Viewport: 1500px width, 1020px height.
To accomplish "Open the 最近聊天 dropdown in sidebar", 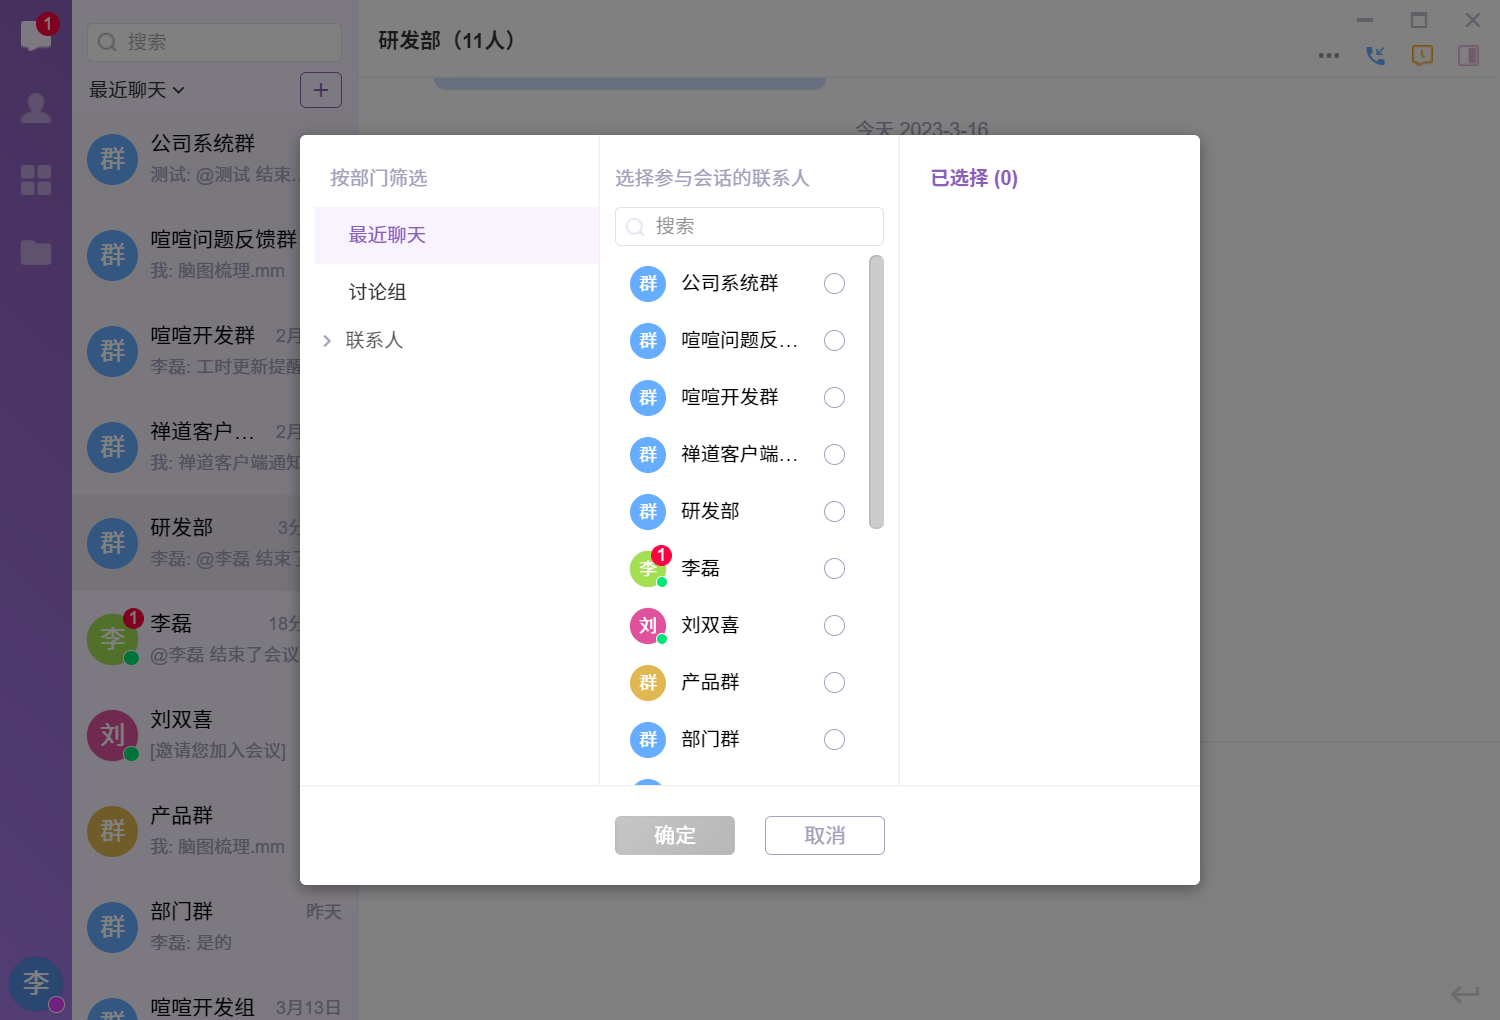I will [x=137, y=90].
